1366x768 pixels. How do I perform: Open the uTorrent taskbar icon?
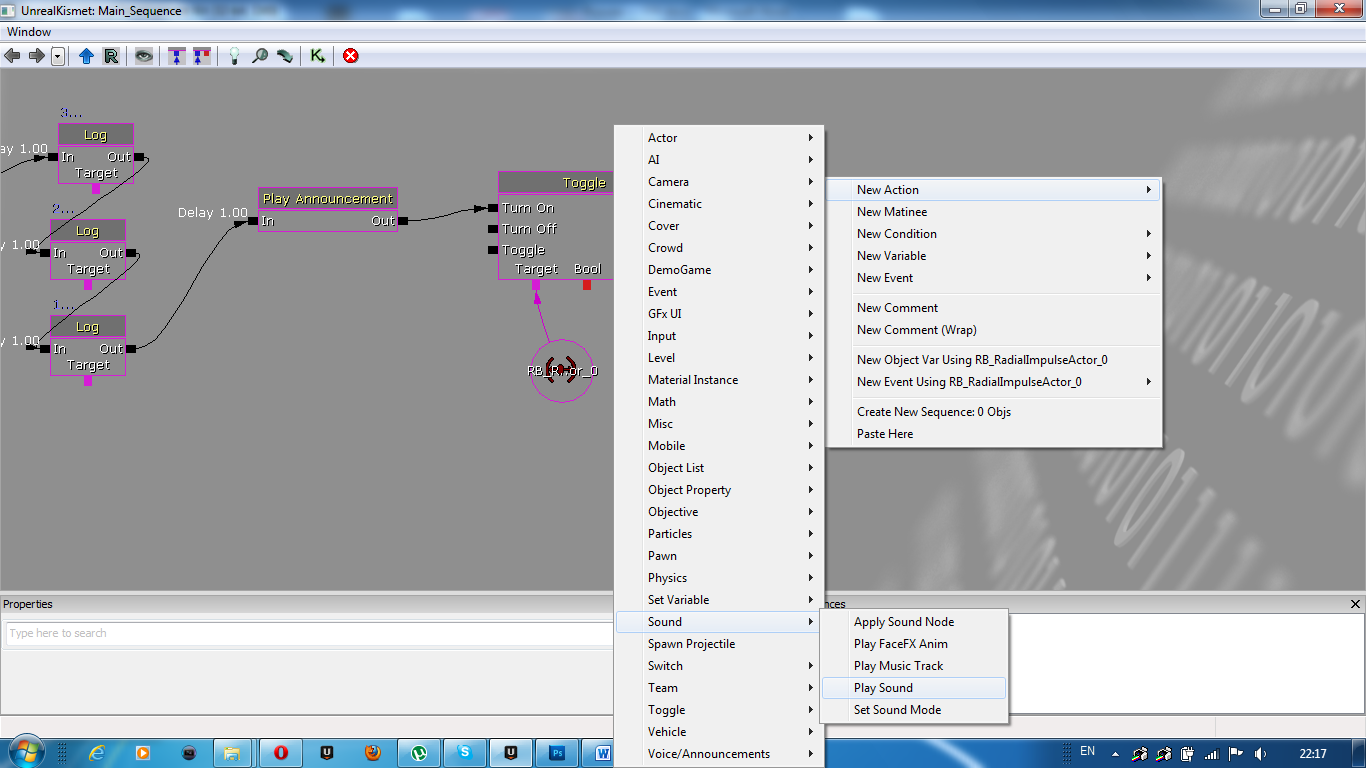click(x=419, y=753)
